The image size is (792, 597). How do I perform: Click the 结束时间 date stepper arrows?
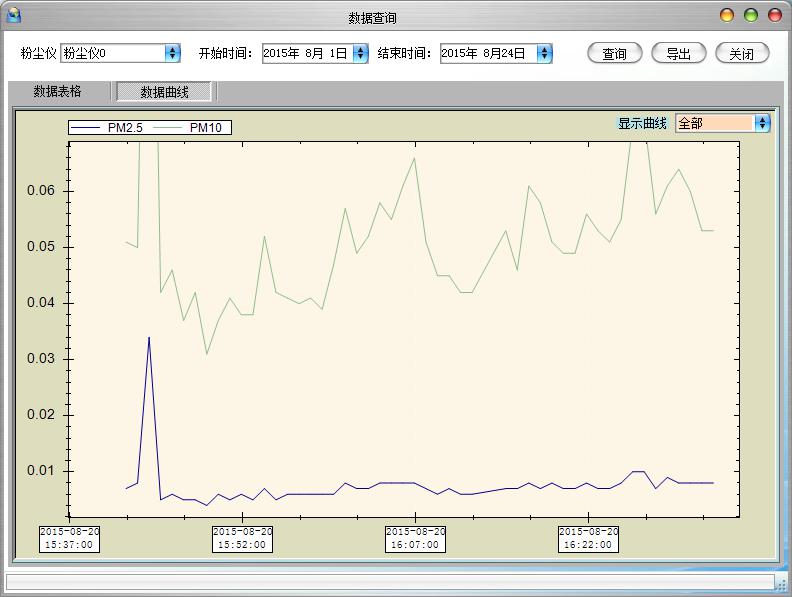[x=543, y=53]
